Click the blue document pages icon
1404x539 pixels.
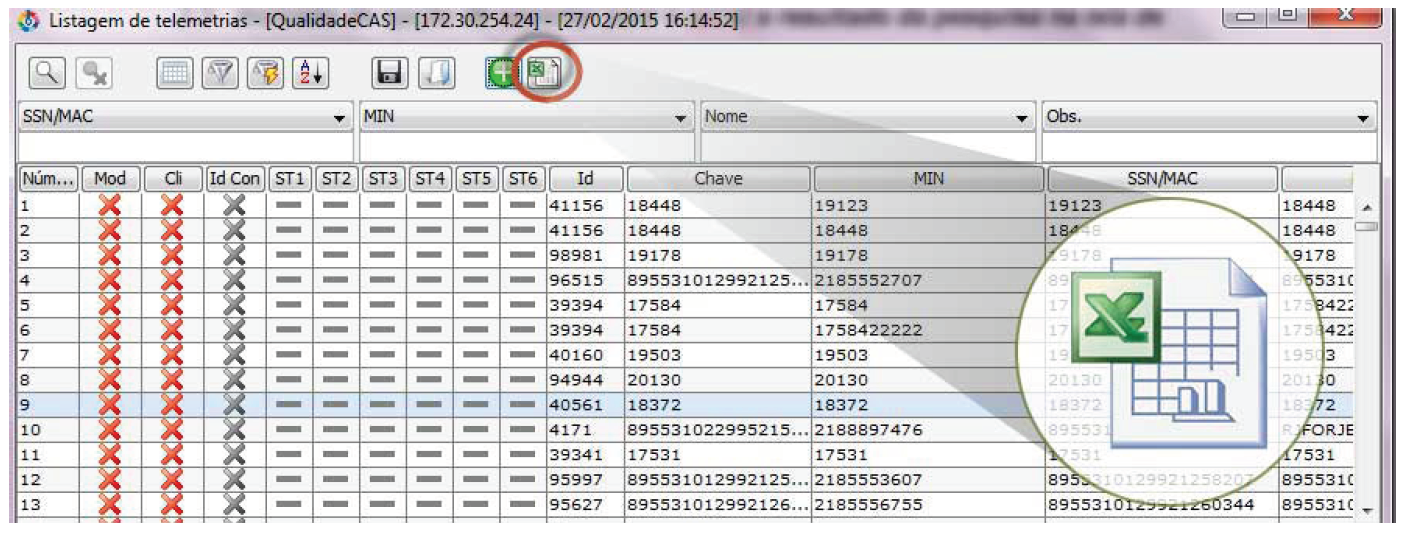[437, 73]
